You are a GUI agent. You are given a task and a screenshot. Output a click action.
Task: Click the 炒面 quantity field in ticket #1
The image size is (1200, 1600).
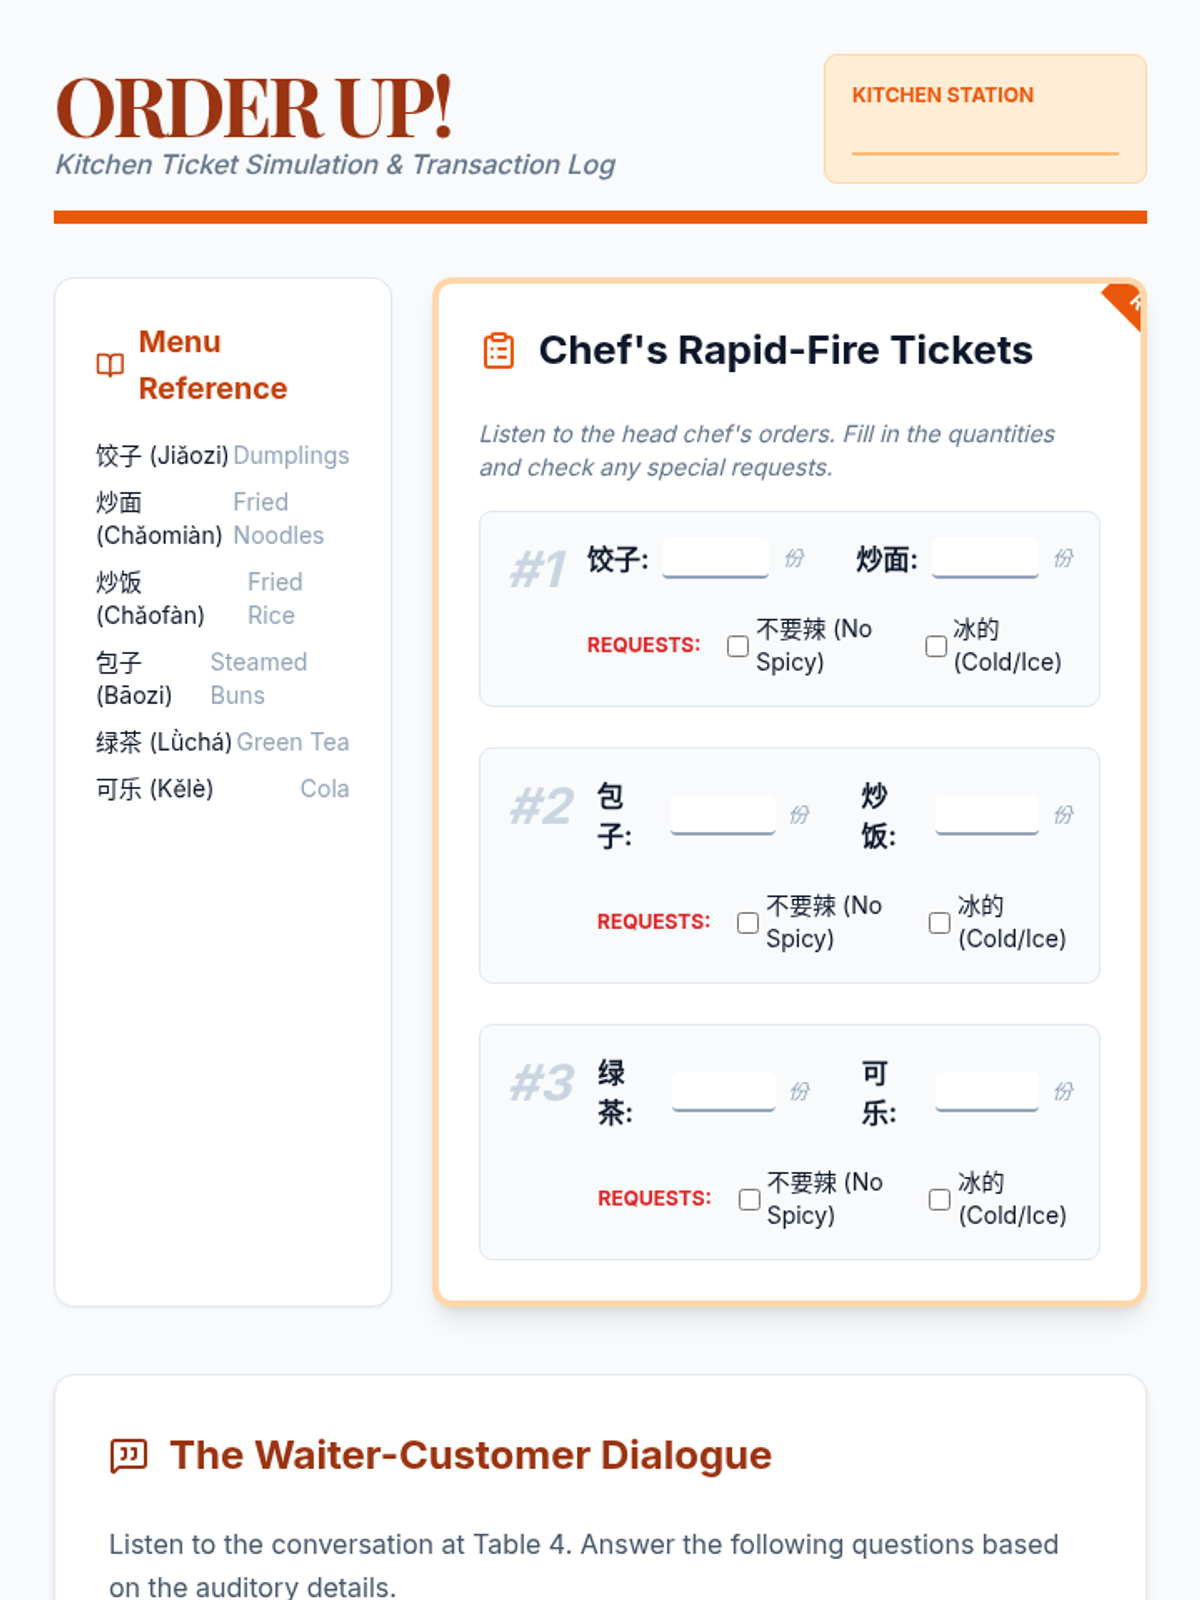coord(985,558)
